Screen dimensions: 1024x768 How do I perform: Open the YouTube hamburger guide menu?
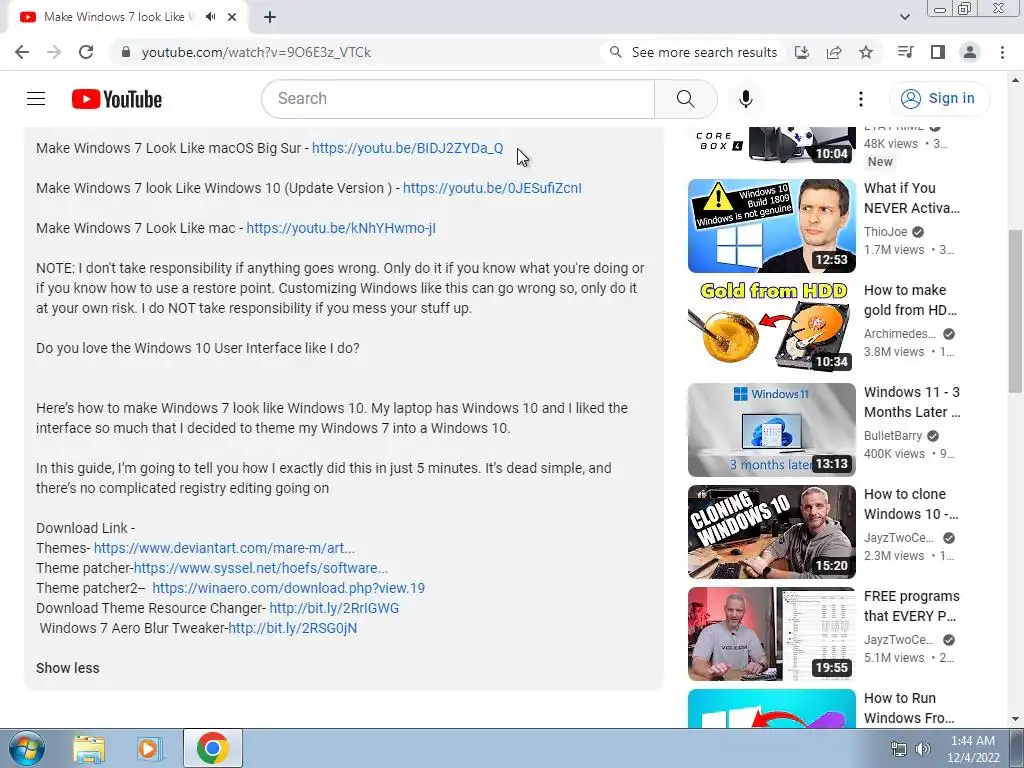(36, 99)
